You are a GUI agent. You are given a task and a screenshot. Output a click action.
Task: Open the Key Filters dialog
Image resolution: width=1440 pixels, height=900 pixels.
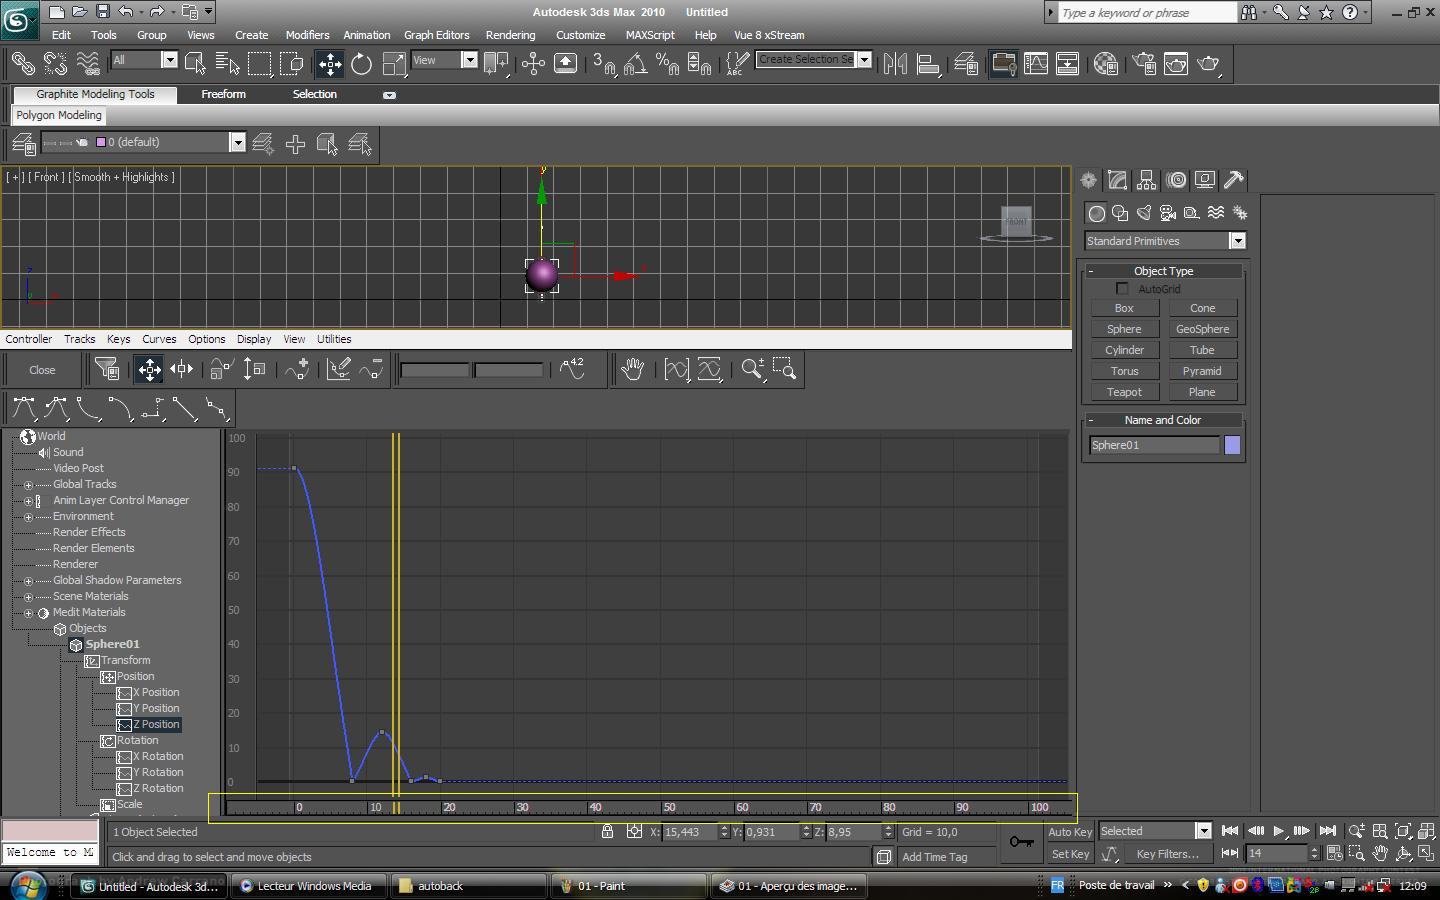pyautogui.click(x=1167, y=854)
